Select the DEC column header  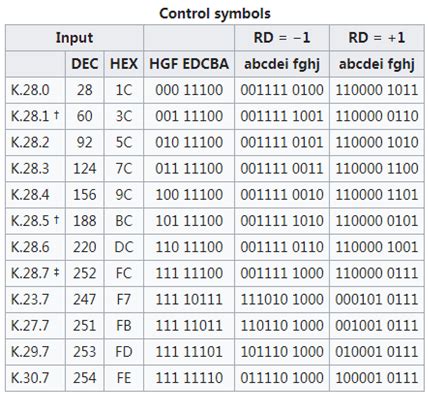point(85,64)
